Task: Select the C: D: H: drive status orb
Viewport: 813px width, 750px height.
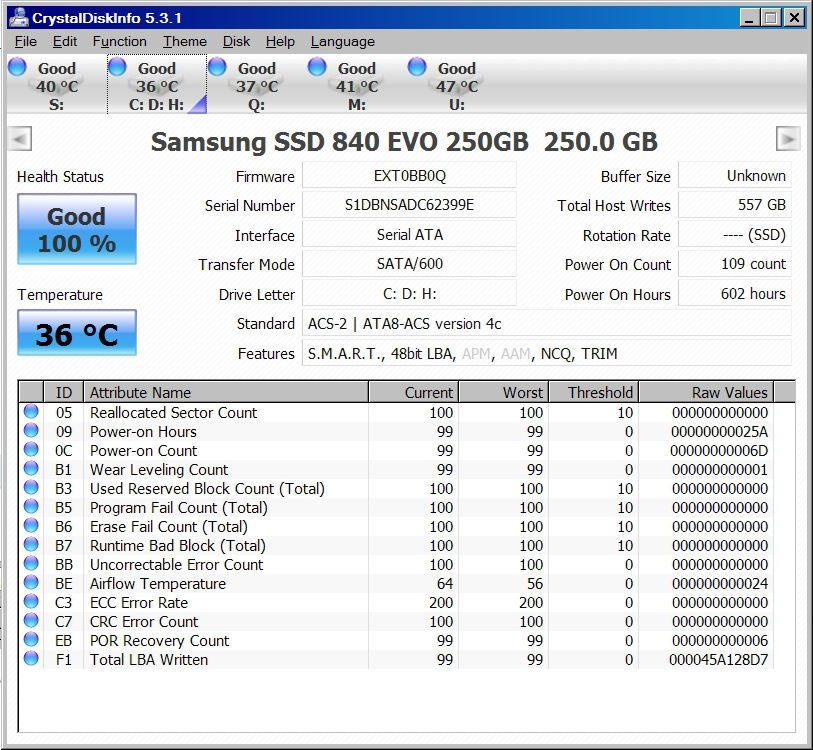Action: click(117, 66)
